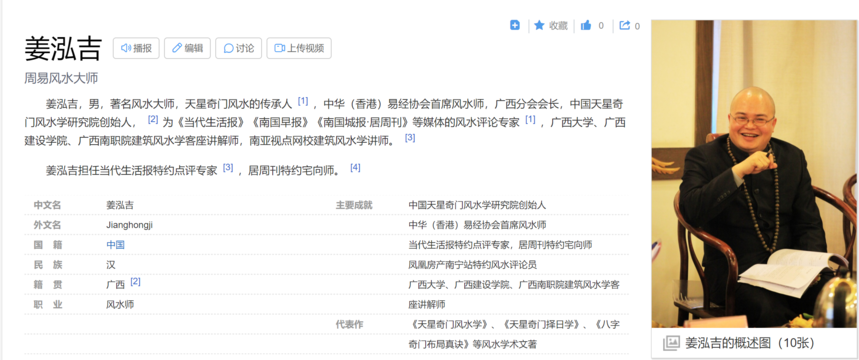Click reference [3] after 特约点评专家
Viewport: 859px width, 360px height.
(x=228, y=167)
